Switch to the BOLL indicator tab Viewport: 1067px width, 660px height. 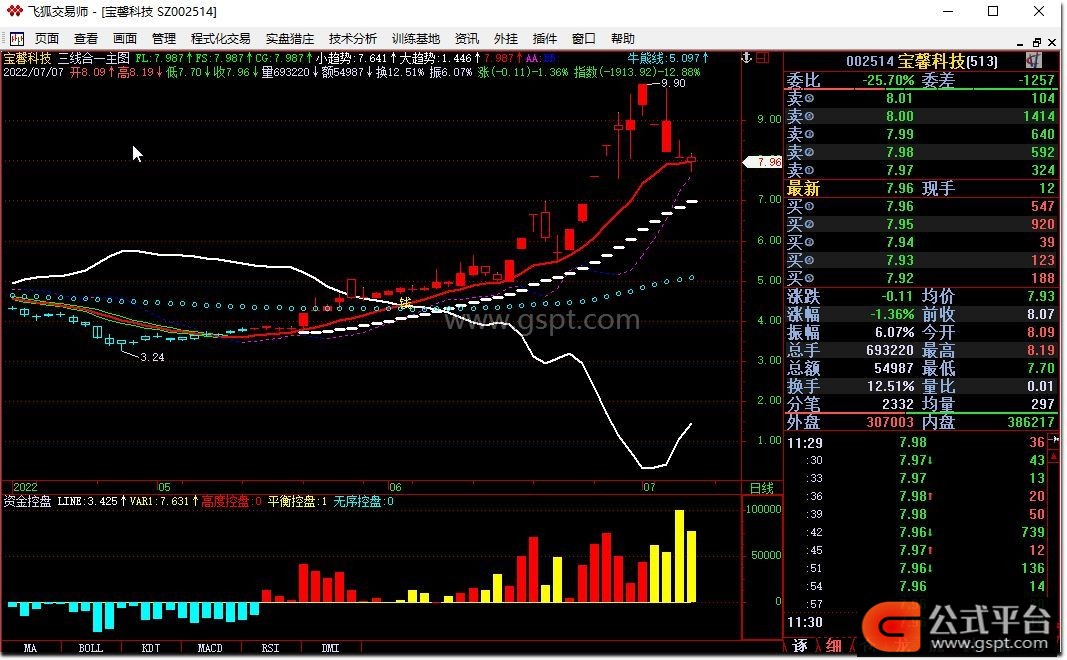[x=91, y=648]
